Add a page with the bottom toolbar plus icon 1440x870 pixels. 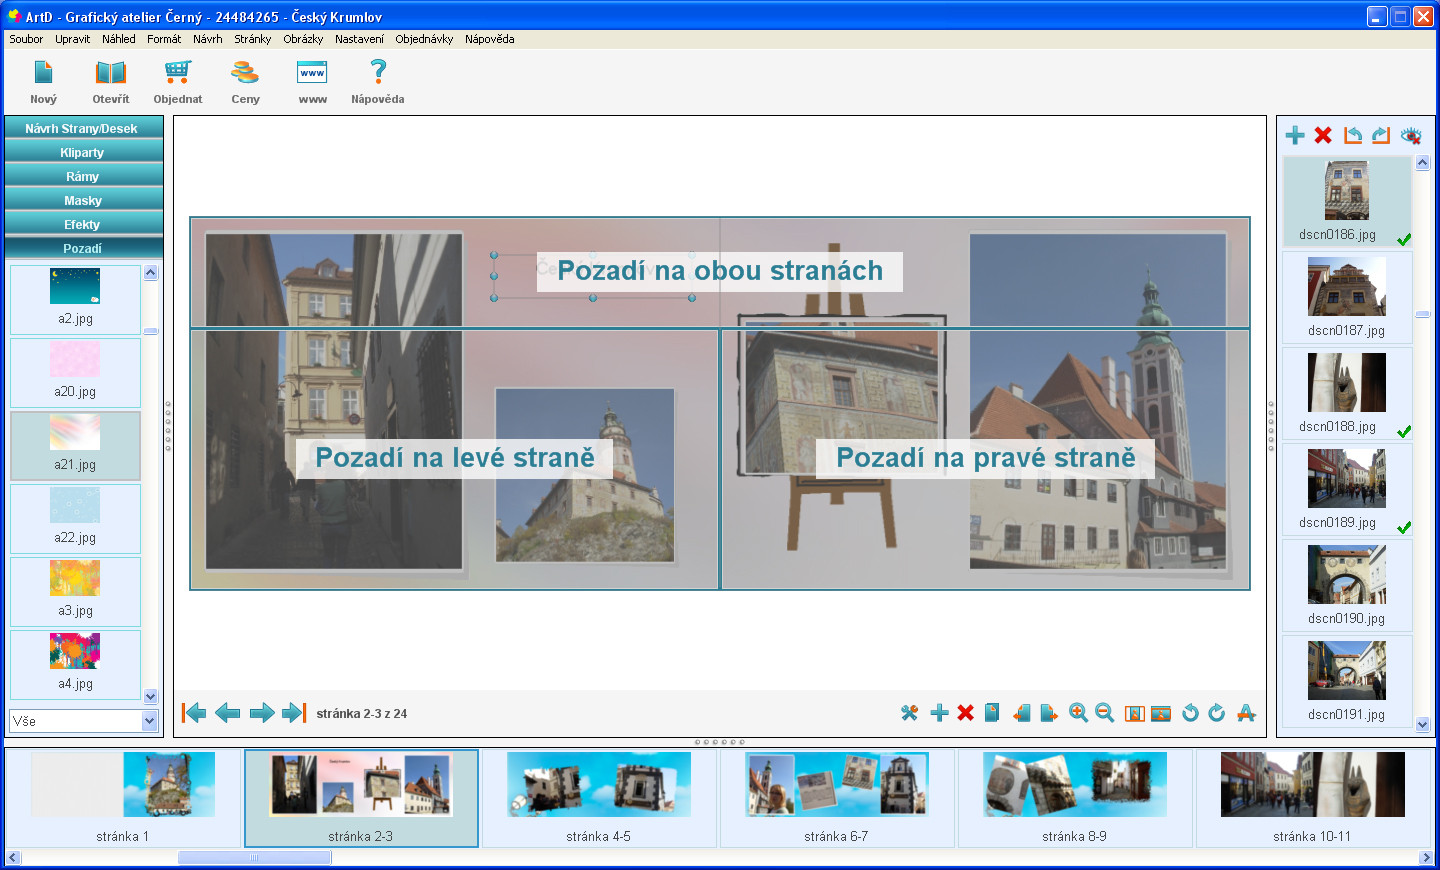click(939, 713)
